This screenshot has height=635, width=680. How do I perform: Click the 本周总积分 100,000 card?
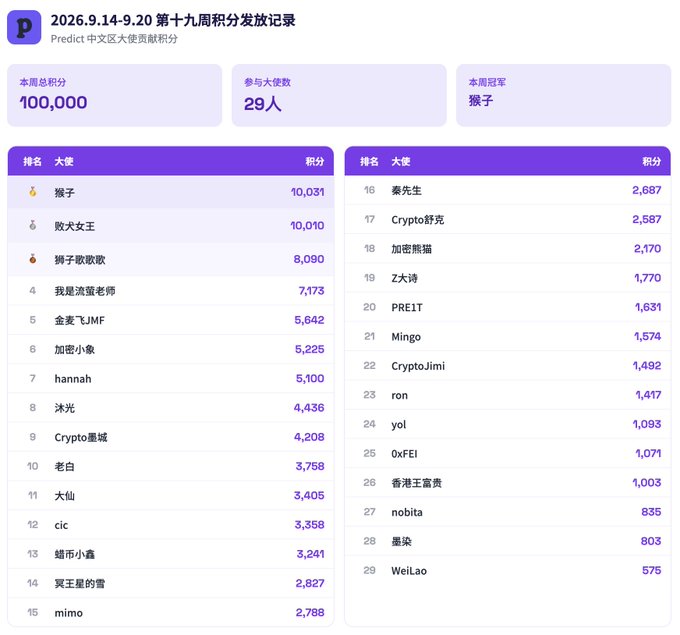(114, 95)
